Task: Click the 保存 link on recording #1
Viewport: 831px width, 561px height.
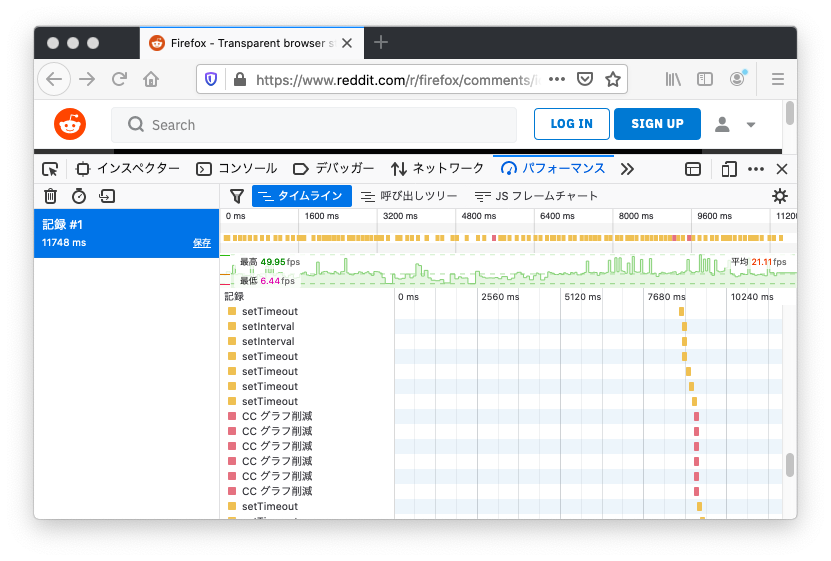Action: tap(202, 243)
